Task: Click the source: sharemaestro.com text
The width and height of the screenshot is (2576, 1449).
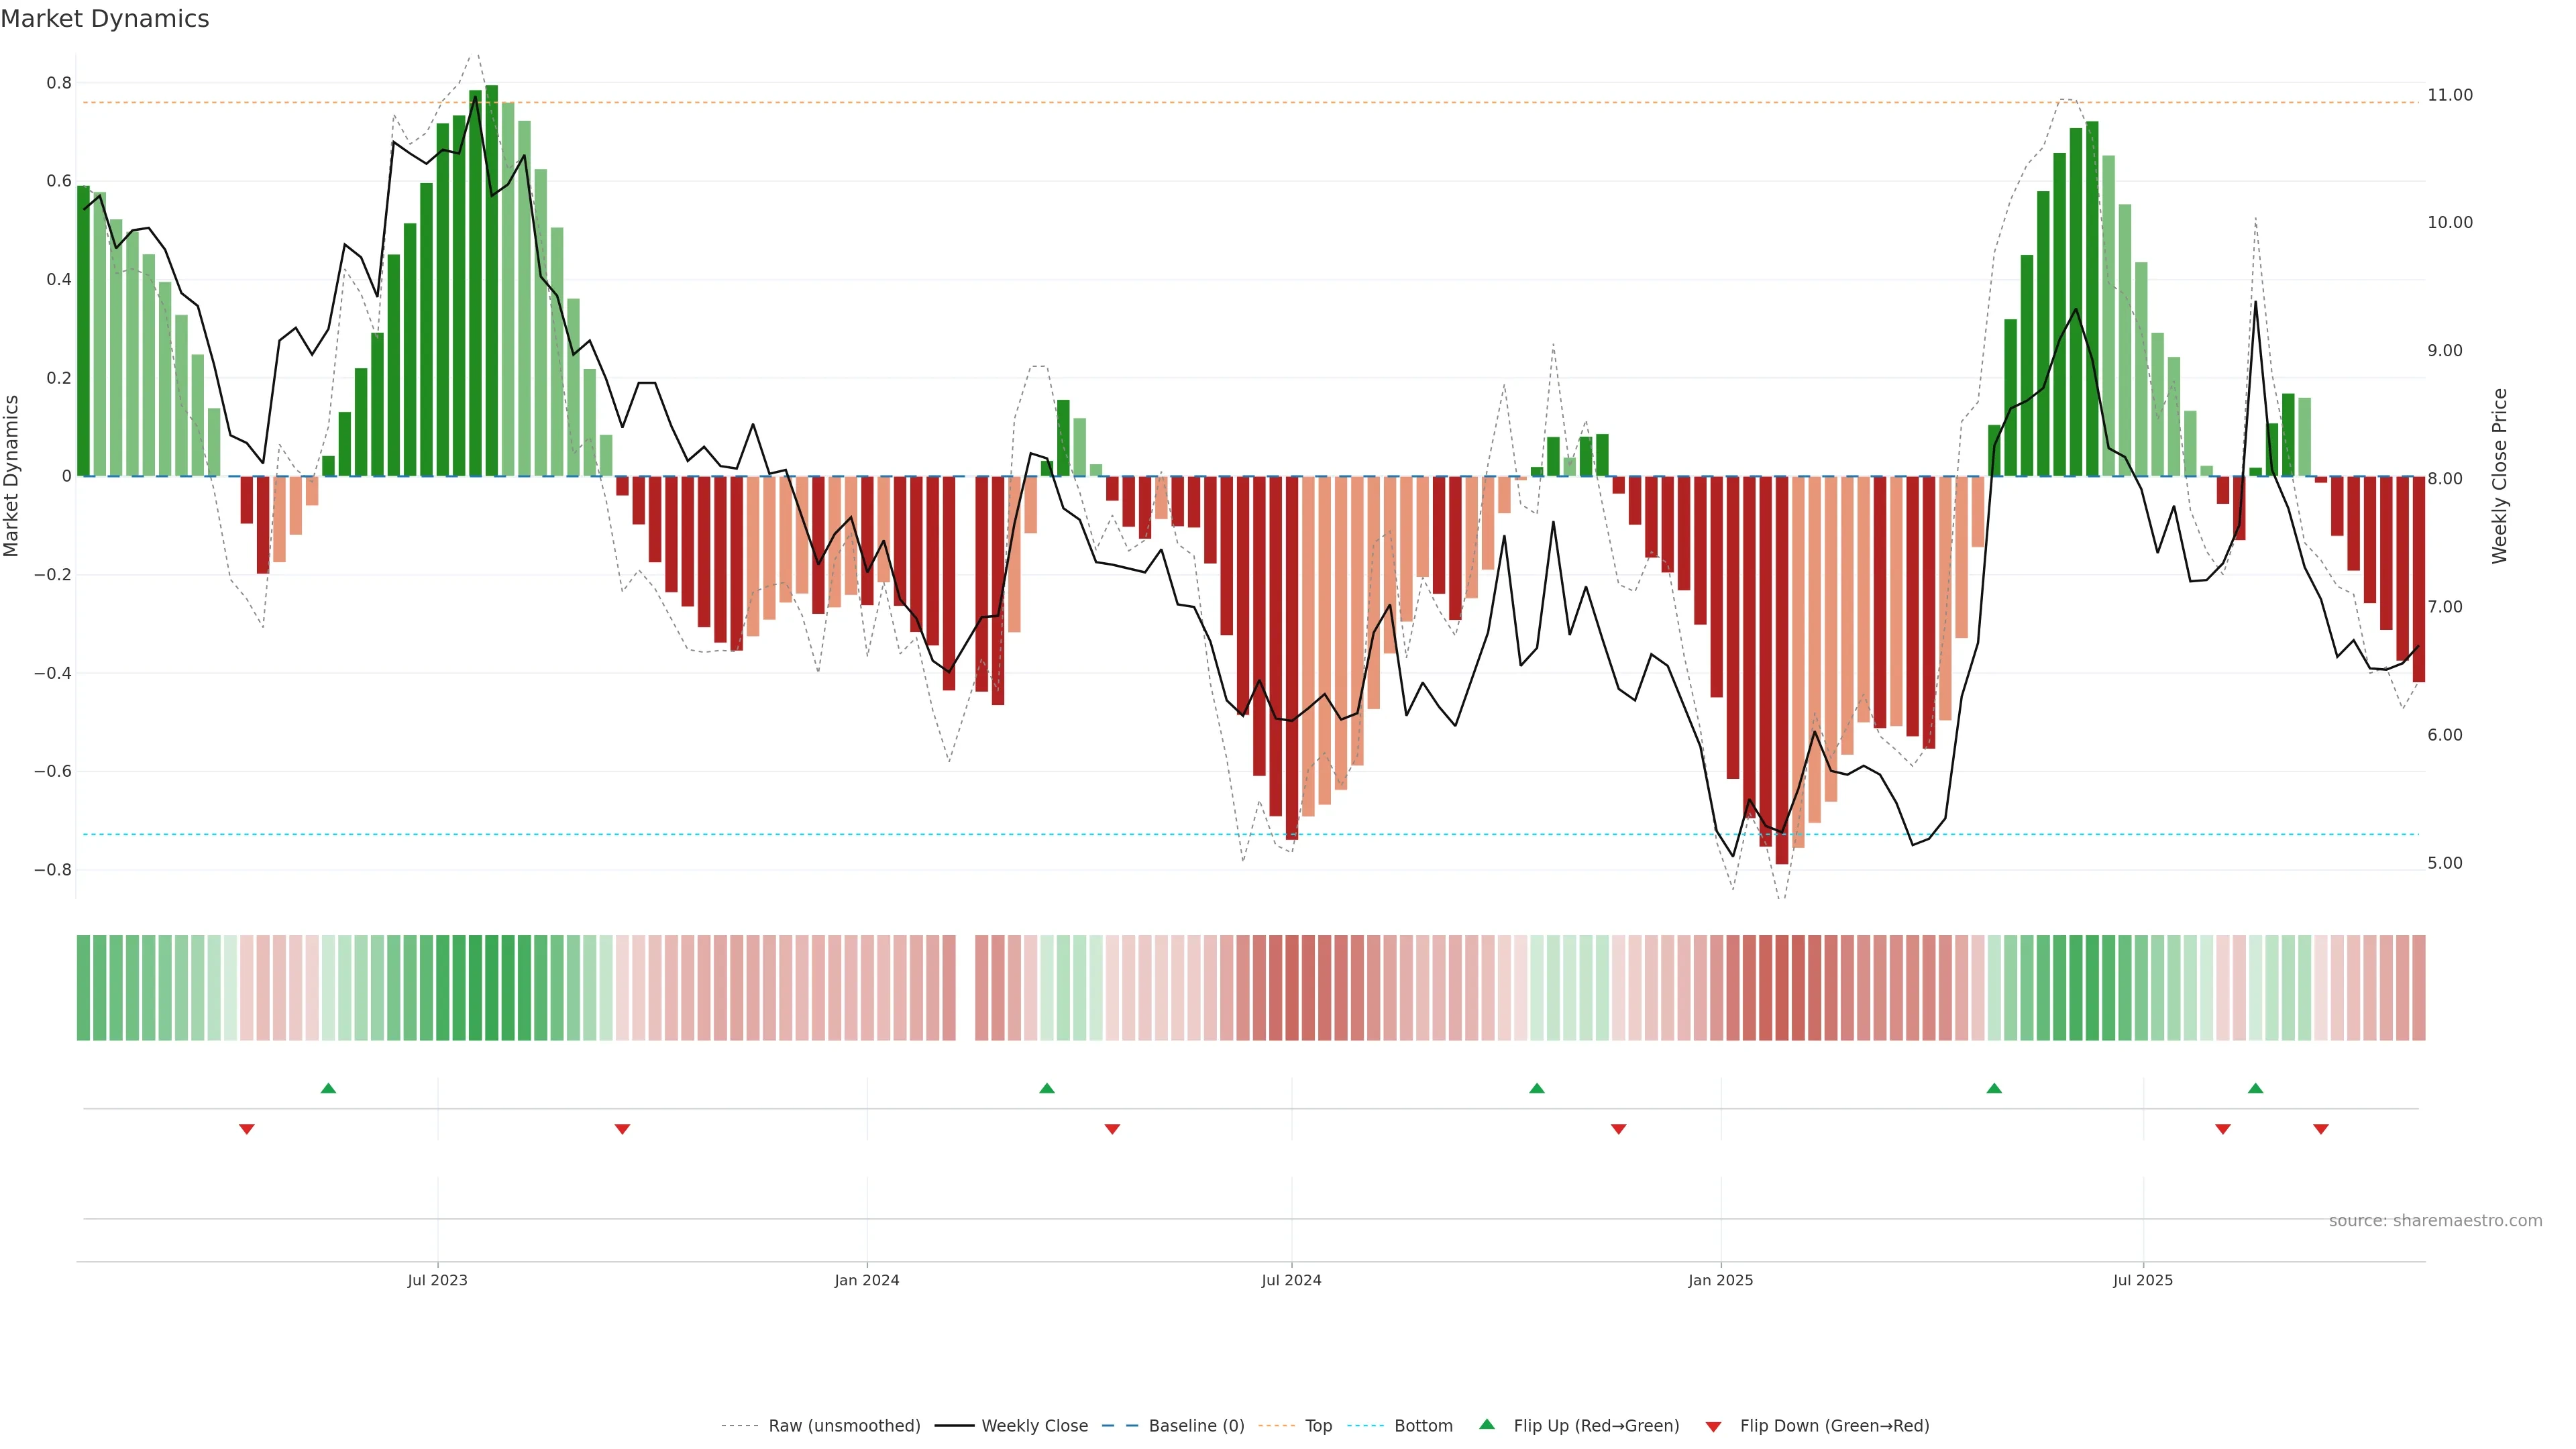Action: (2435, 1221)
